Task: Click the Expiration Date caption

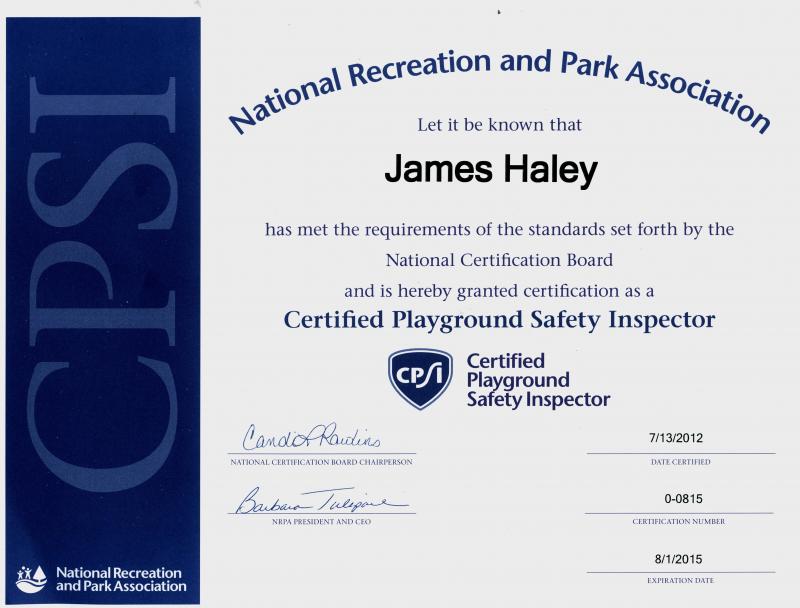Action: (680, 580)
